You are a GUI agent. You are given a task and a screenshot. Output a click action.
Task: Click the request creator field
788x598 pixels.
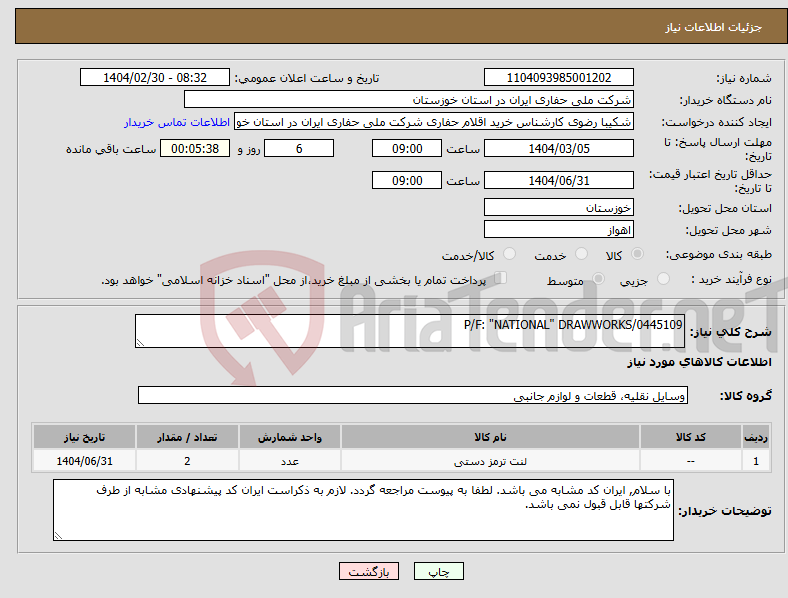[x=434, y=122]
